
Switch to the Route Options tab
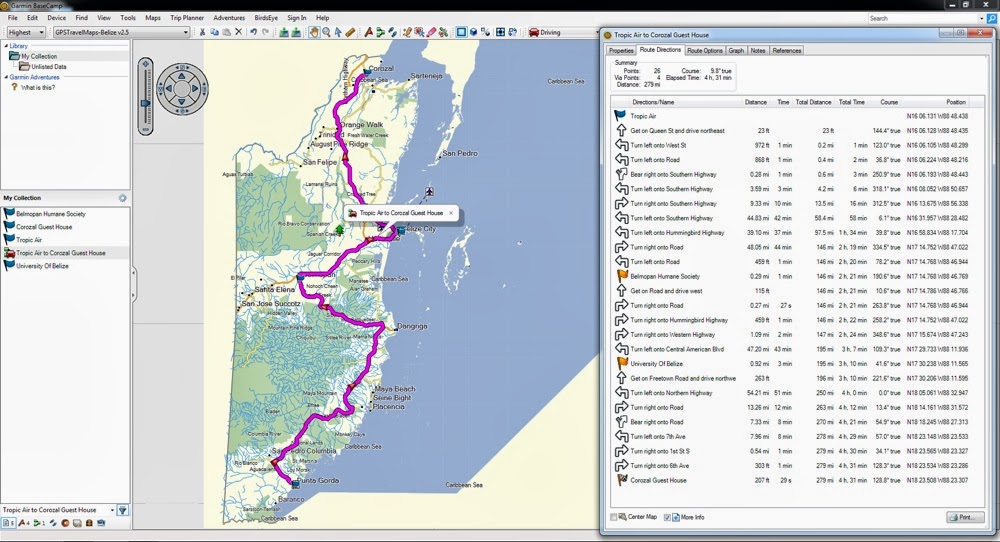pos(704,50)
